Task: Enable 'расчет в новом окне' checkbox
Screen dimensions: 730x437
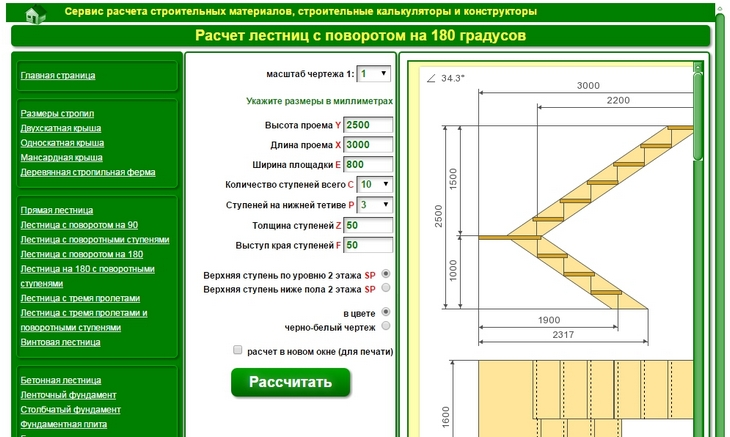Action: (237, 350)
